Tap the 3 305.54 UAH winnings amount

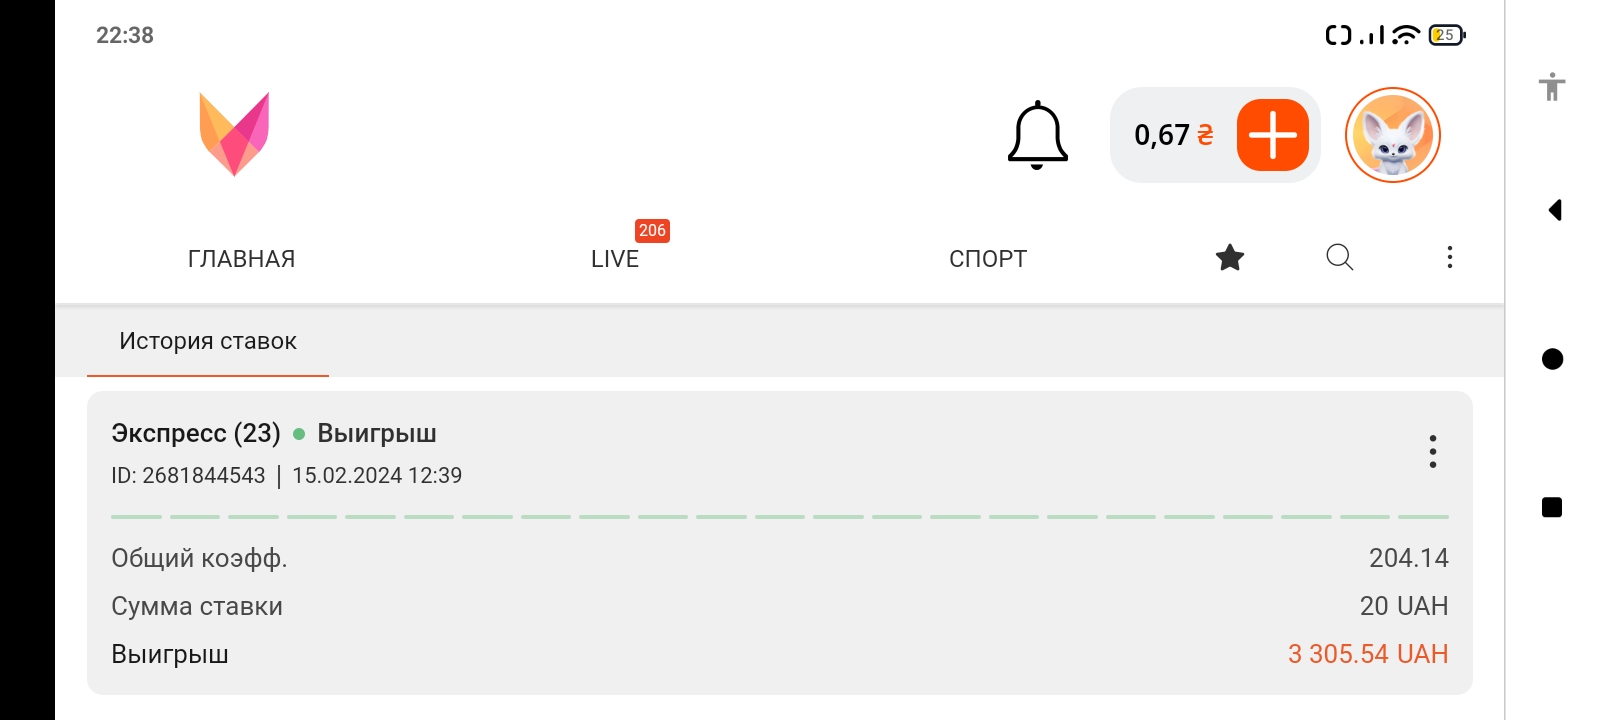pyautogui.click(x=1367, y=654)
